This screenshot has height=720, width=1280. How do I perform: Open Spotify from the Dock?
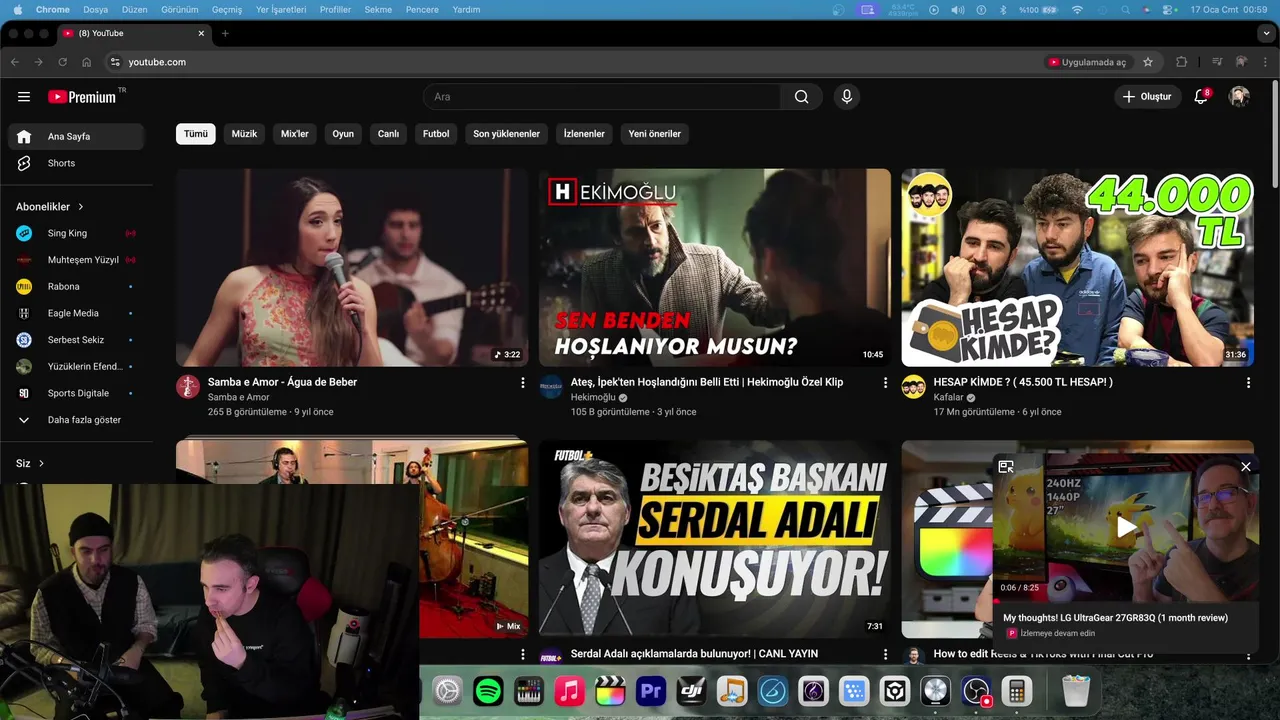[x=488, y=691]
